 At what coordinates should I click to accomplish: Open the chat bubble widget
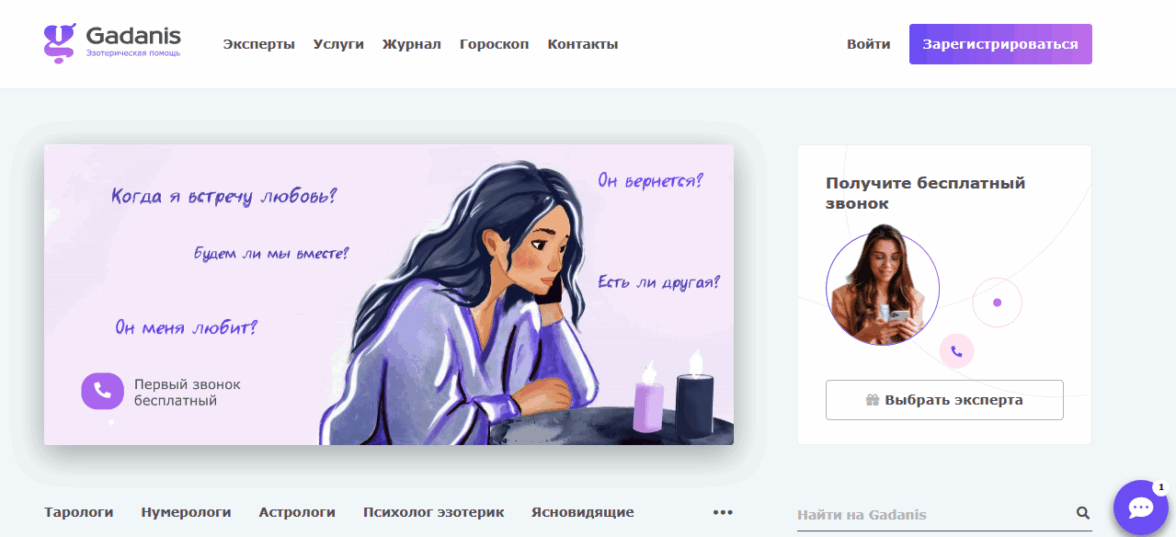click(1141, 508)
